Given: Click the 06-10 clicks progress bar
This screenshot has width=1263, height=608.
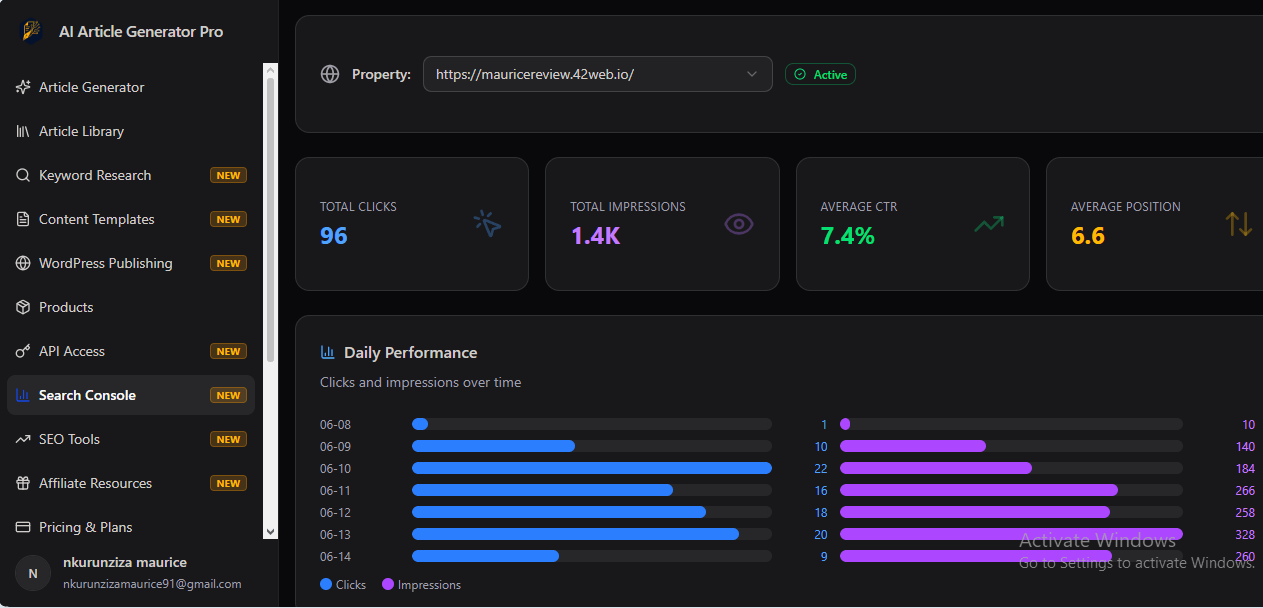Looking at the screenshot, I should click(x=592, y=468).
